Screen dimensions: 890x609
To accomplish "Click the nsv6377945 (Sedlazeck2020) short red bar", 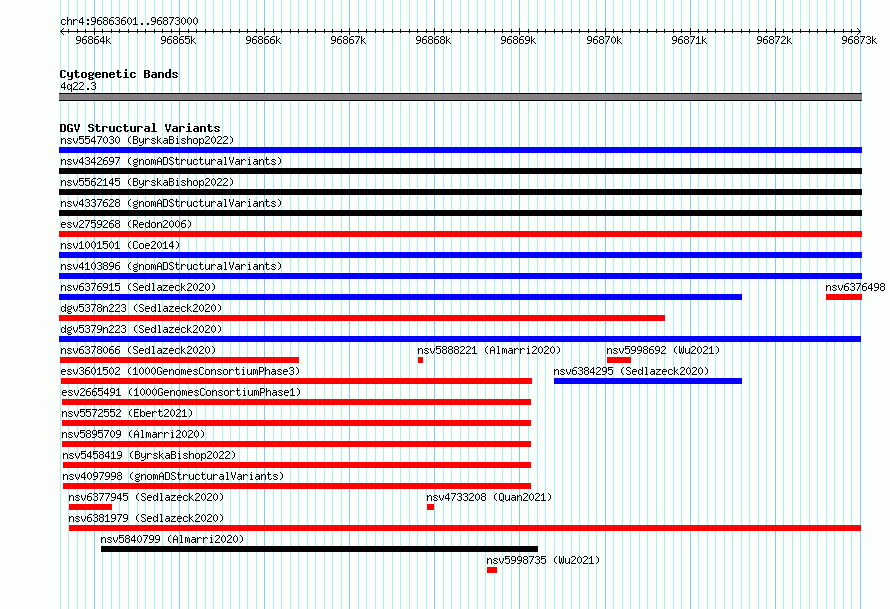I will pyautogui.click(x=90, y=507).
